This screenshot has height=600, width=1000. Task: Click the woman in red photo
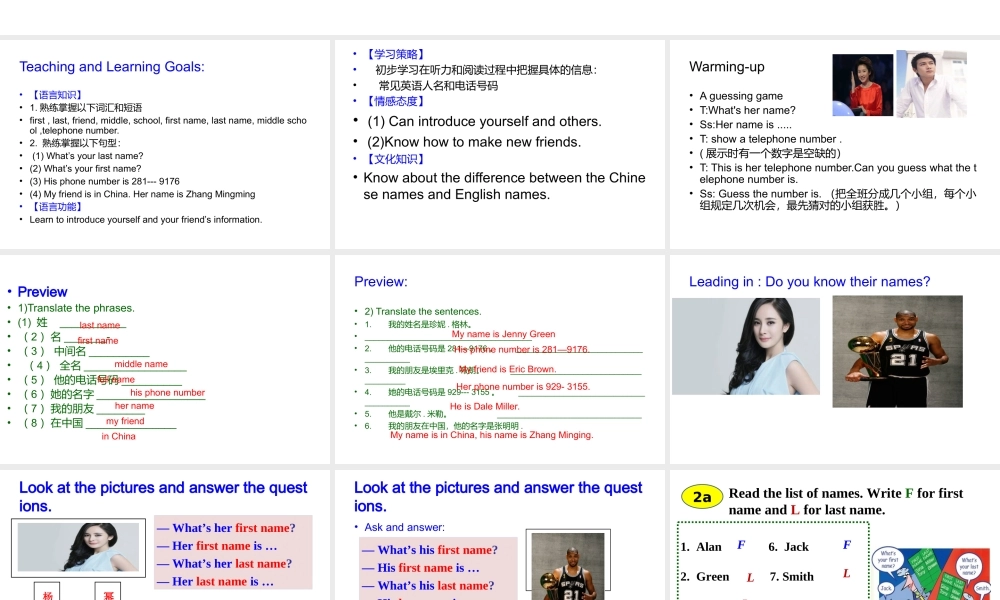(862, 85)
